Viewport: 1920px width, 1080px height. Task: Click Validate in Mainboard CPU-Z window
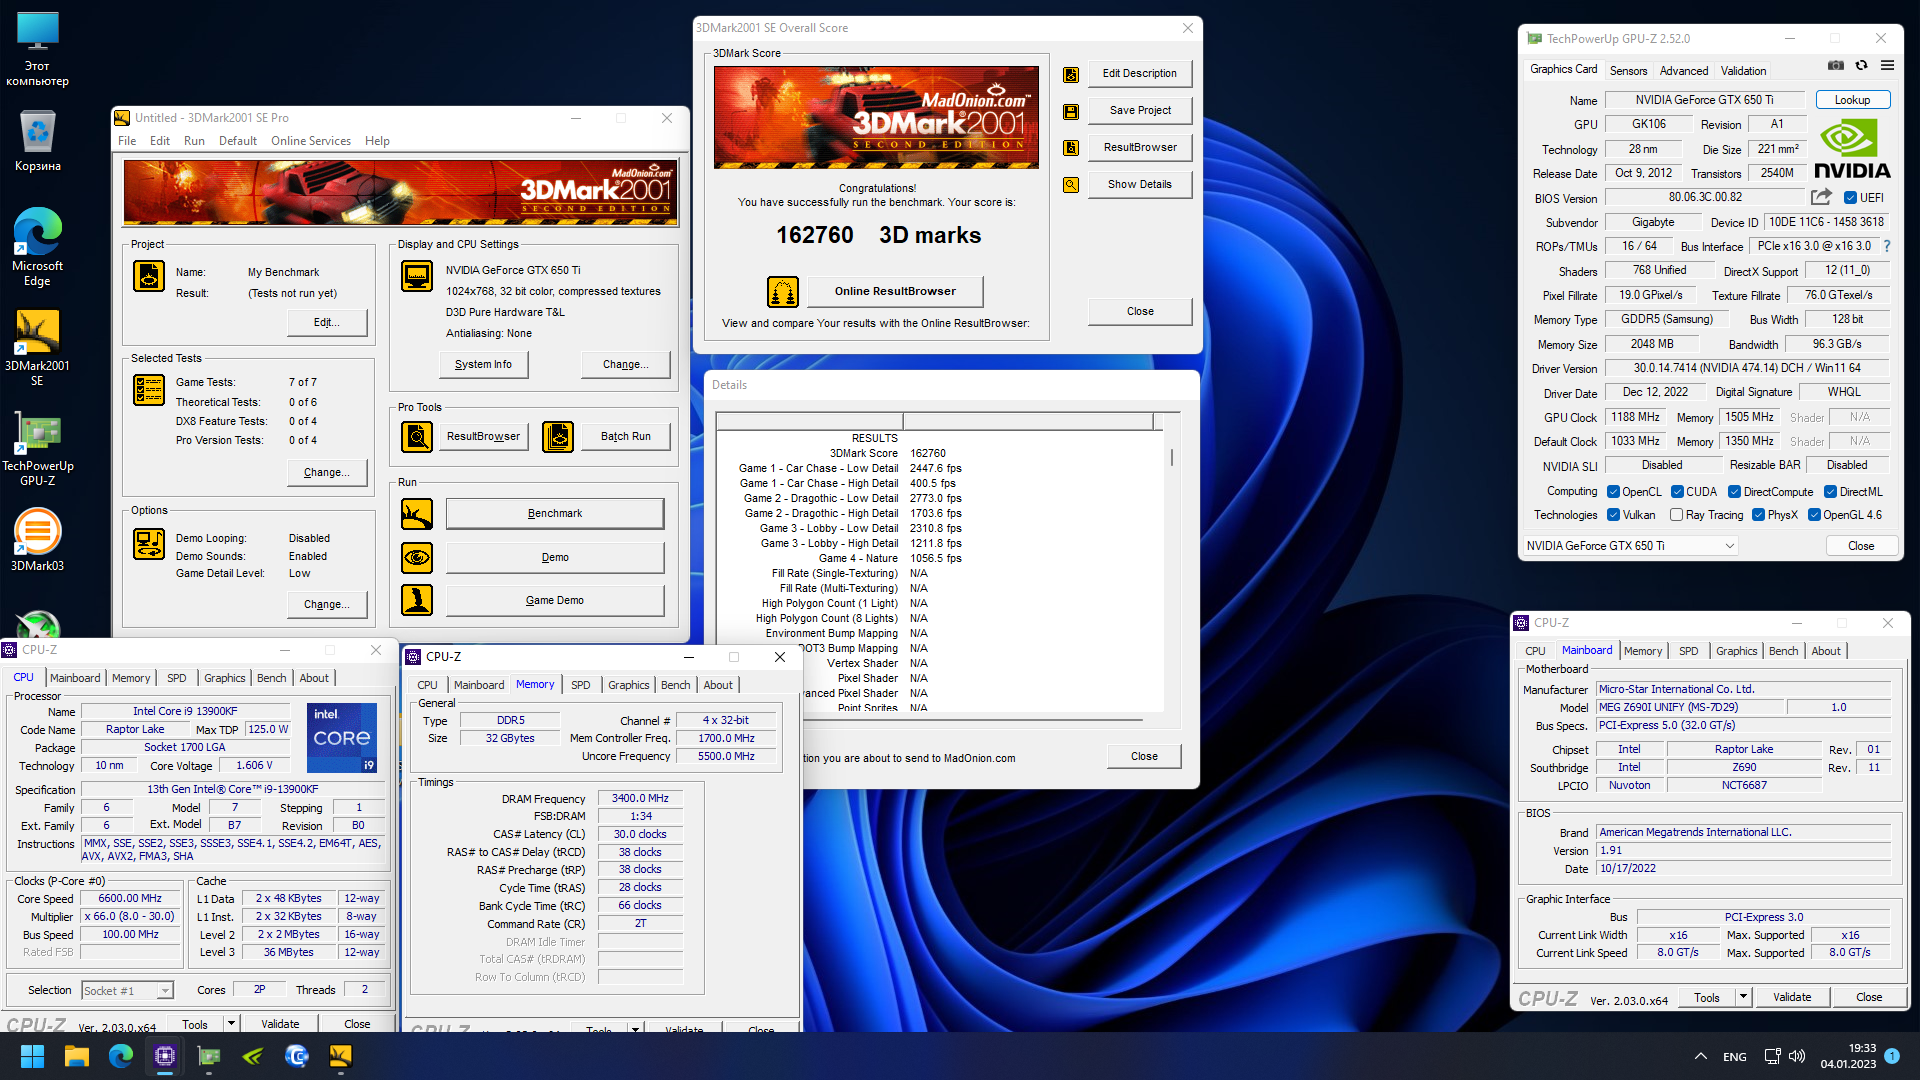click(x=1792, y=997)
